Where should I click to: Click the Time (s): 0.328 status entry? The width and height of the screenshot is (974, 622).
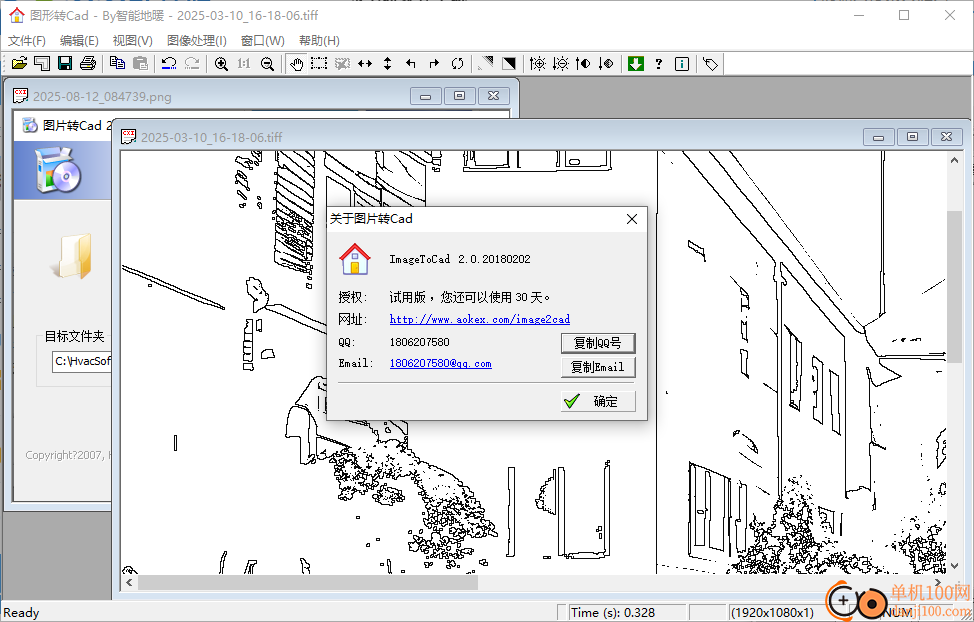pyautogui.click(x=612, y=613)
